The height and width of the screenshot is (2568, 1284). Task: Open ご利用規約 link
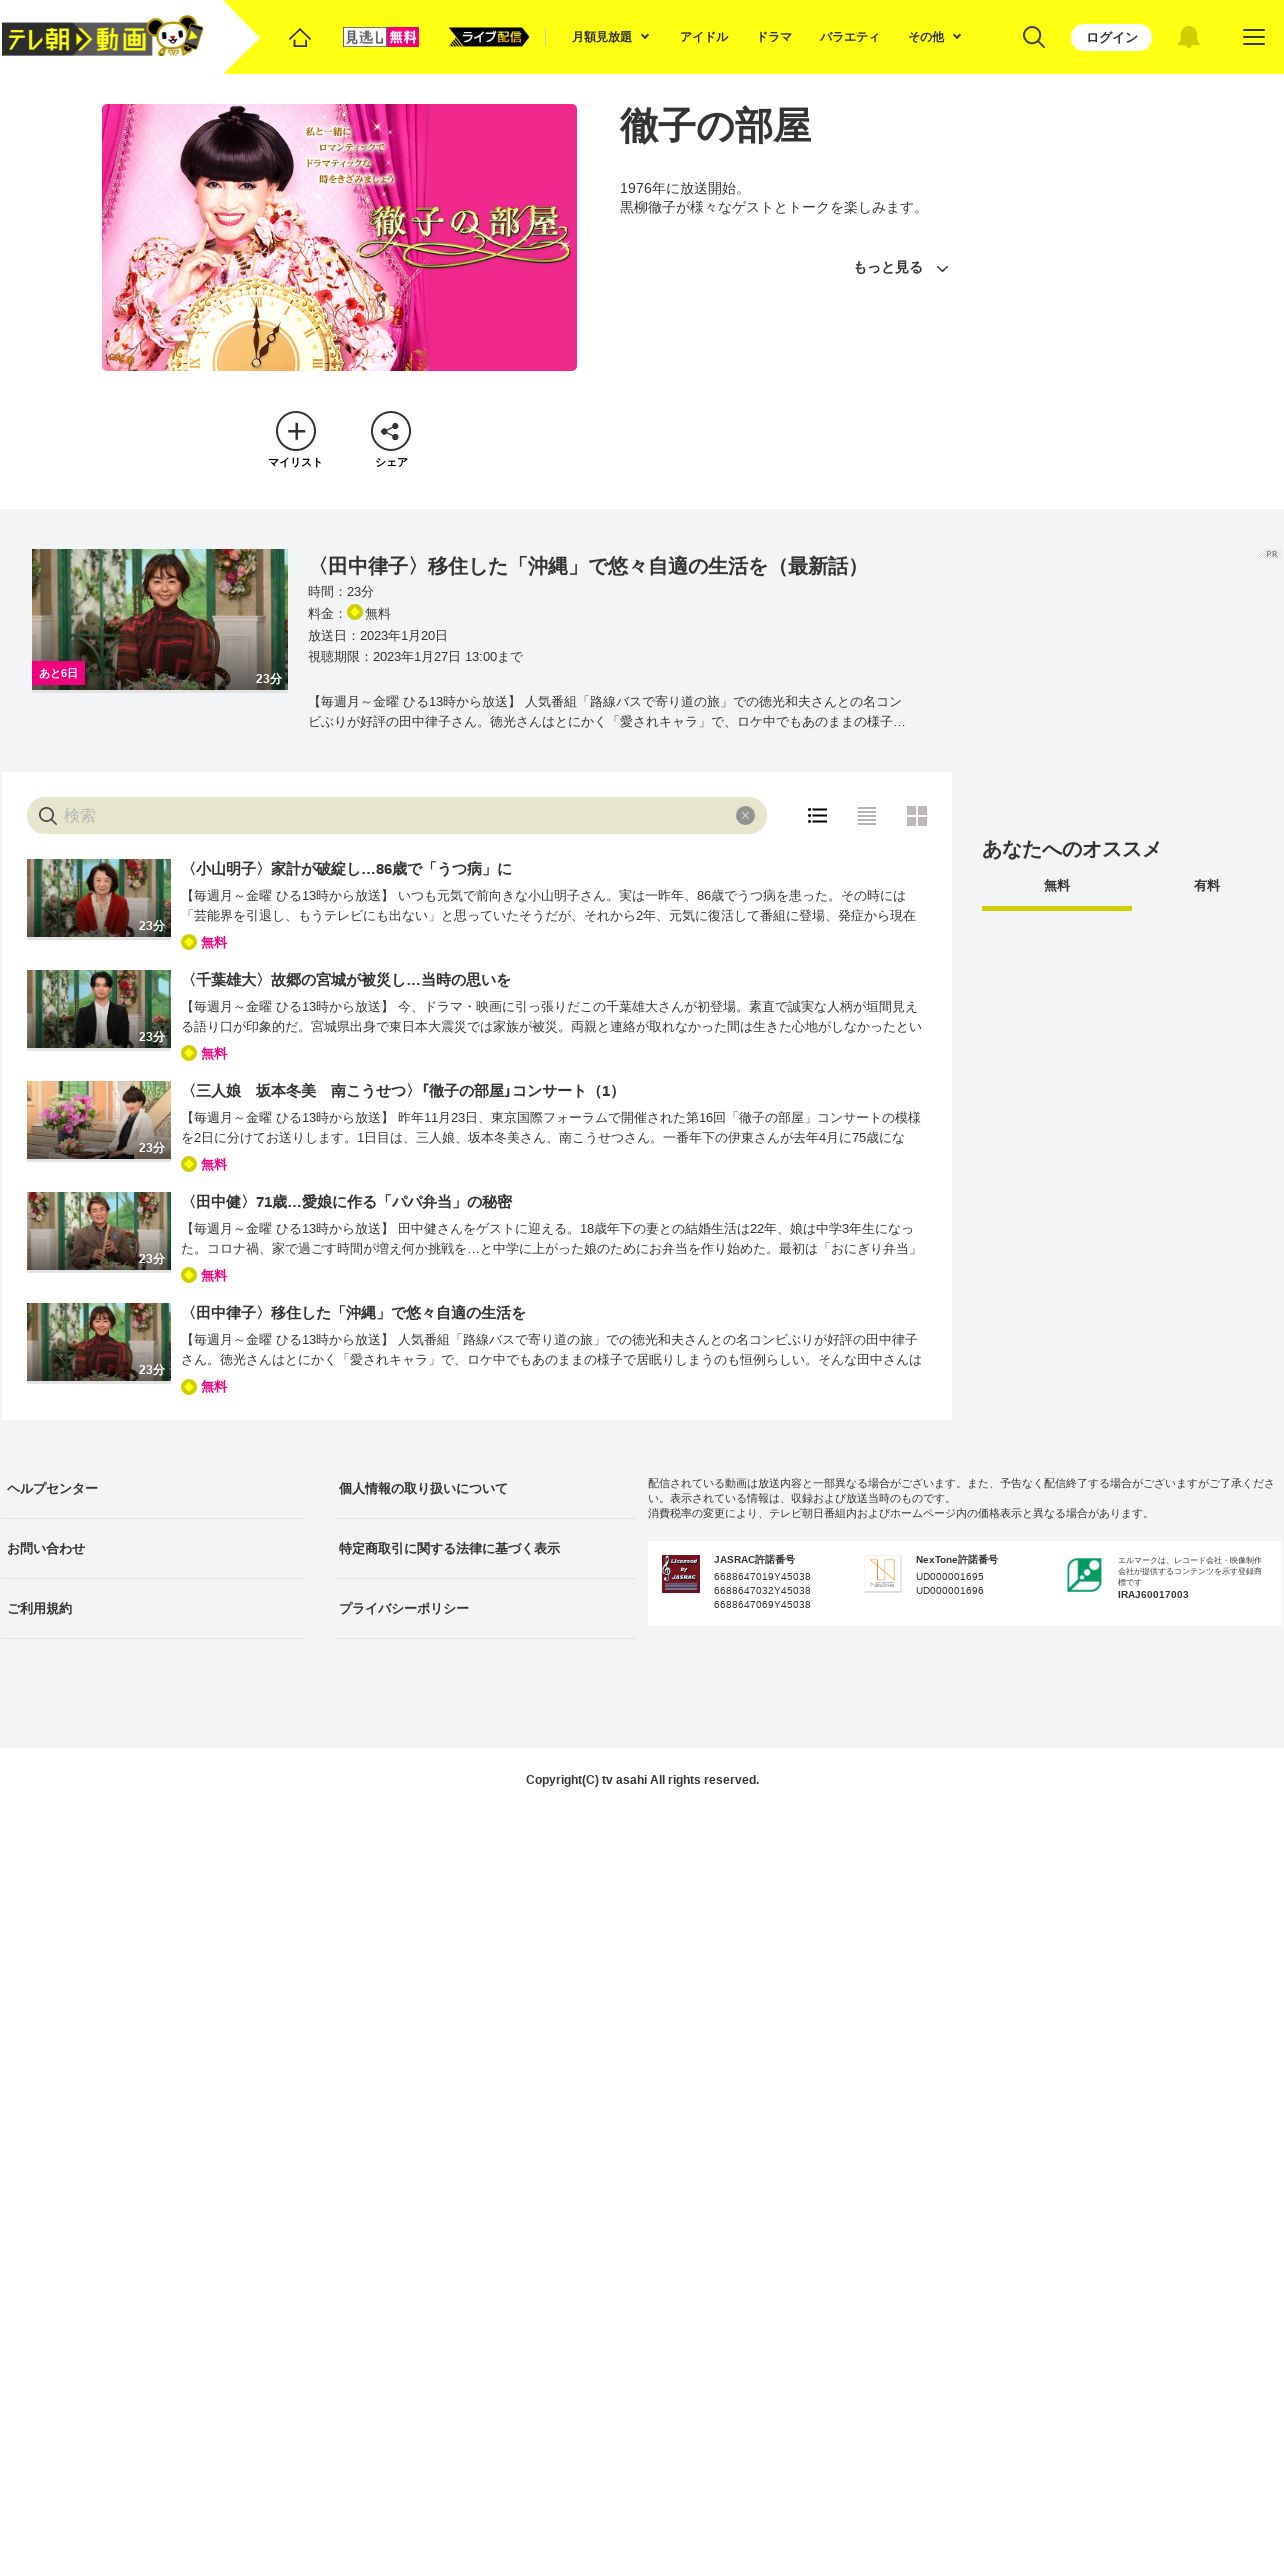pos(40,1609)
